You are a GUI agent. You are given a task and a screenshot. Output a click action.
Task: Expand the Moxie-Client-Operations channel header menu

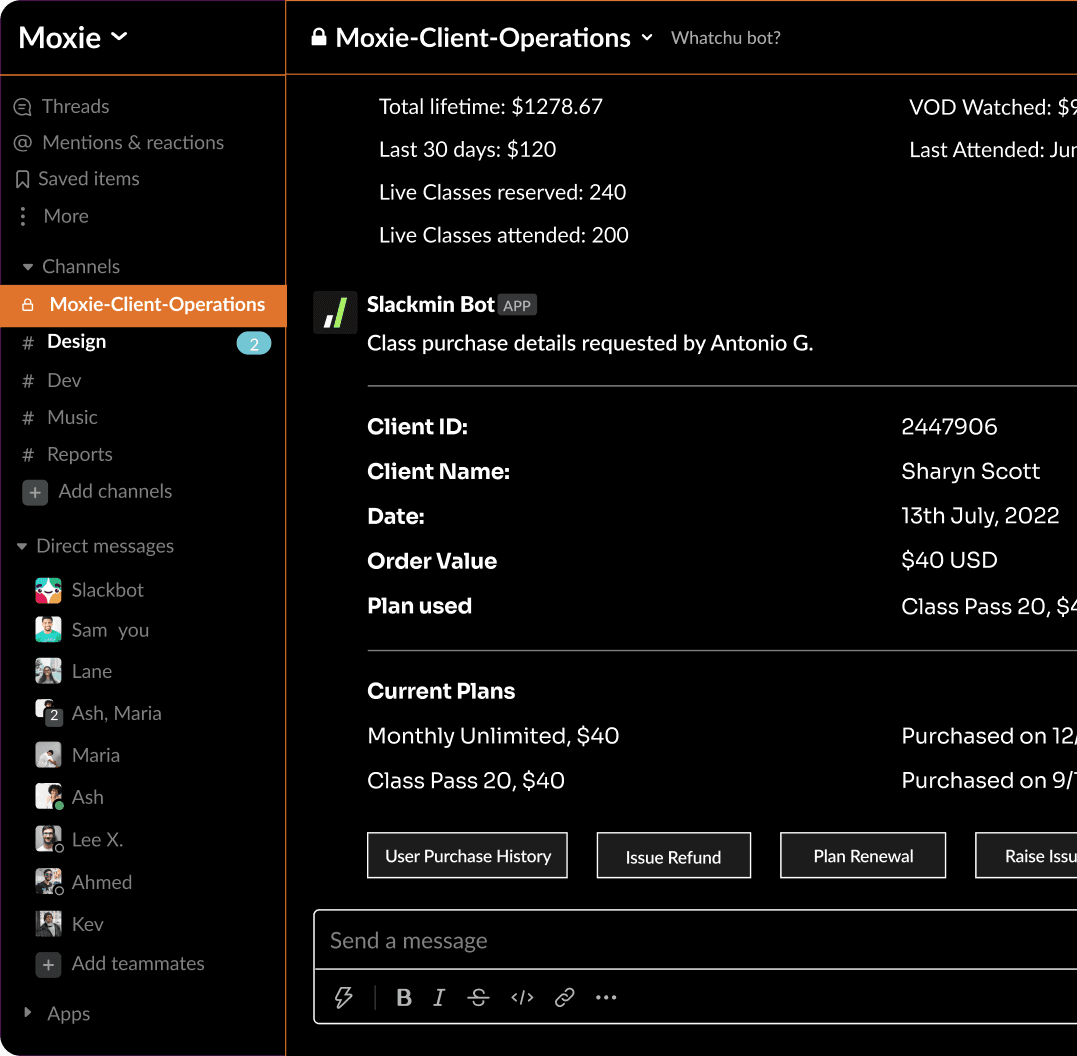coord(647,38)
